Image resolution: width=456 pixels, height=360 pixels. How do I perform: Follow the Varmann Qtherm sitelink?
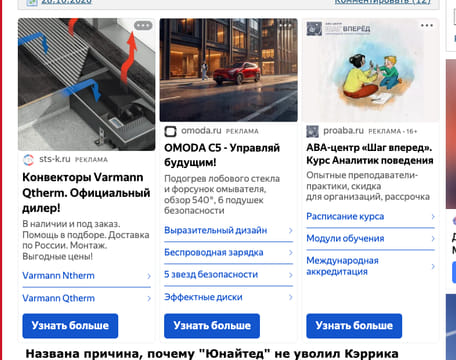(58, 298)
